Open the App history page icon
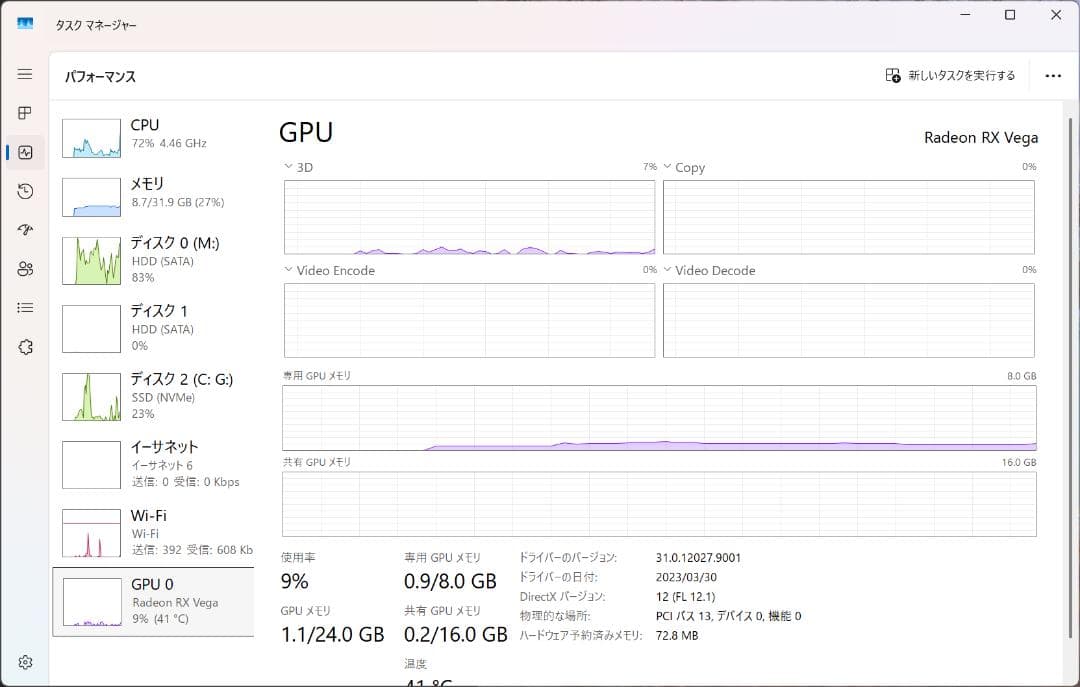Viewport: 1080px width, 687px height. tap(25, 191)
